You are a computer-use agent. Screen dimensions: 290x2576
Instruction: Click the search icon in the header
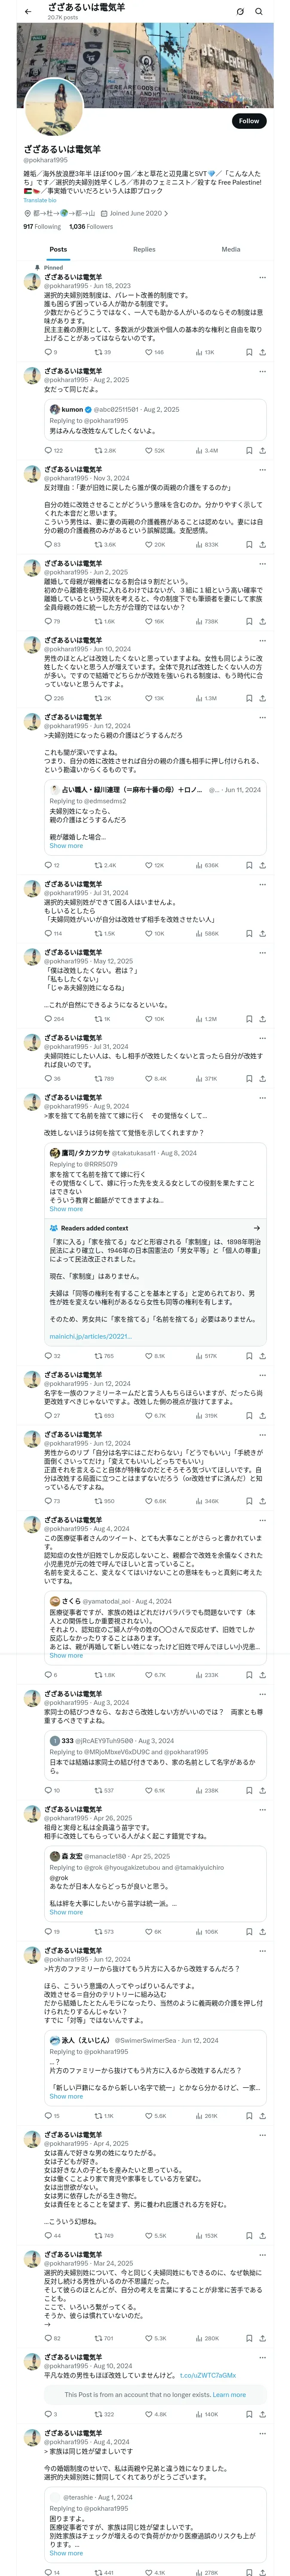[x=259, y=12]
